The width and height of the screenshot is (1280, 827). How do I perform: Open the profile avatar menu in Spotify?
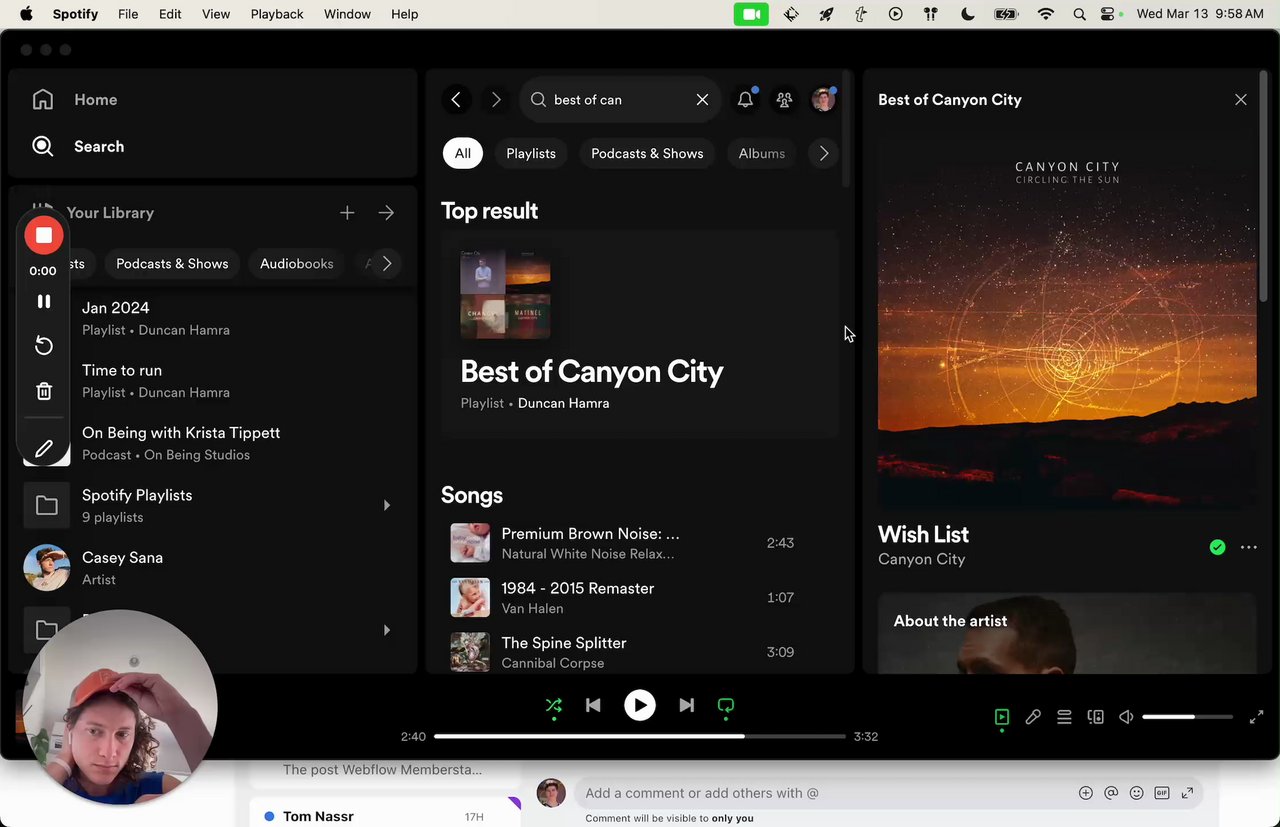pos(823,99)
